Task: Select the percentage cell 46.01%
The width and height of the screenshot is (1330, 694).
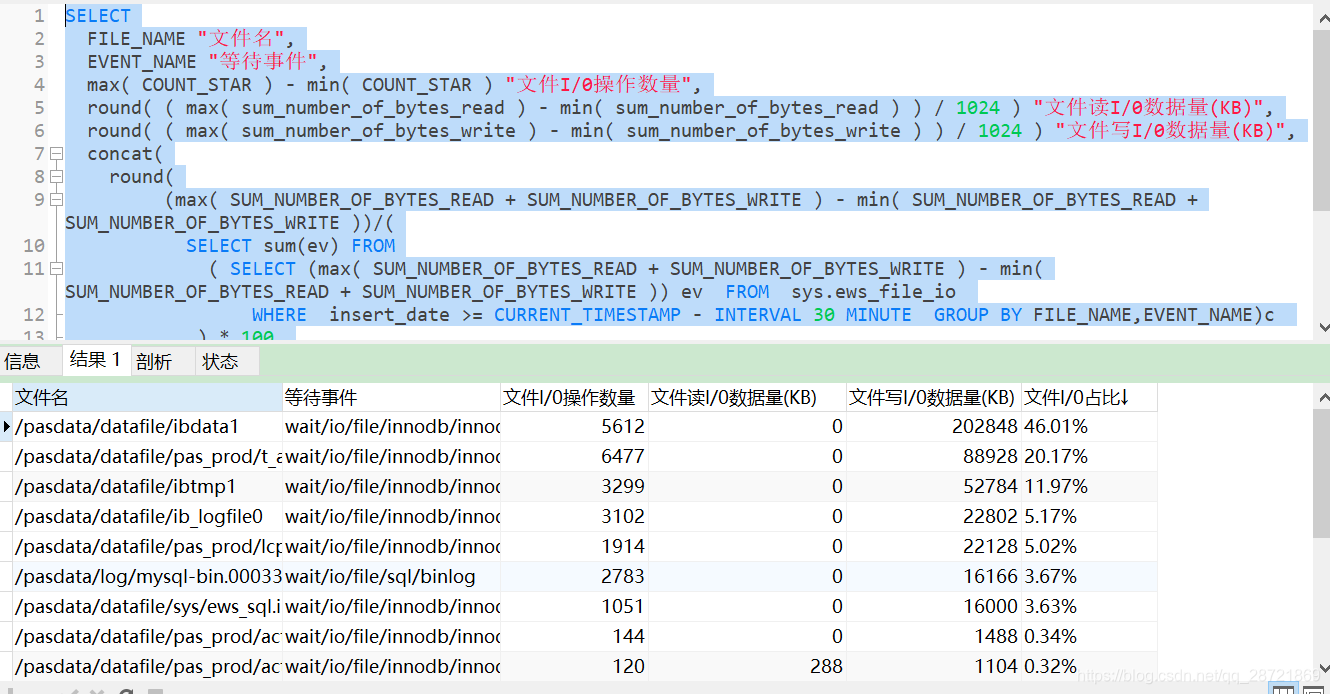Action: pos(1089,427)
